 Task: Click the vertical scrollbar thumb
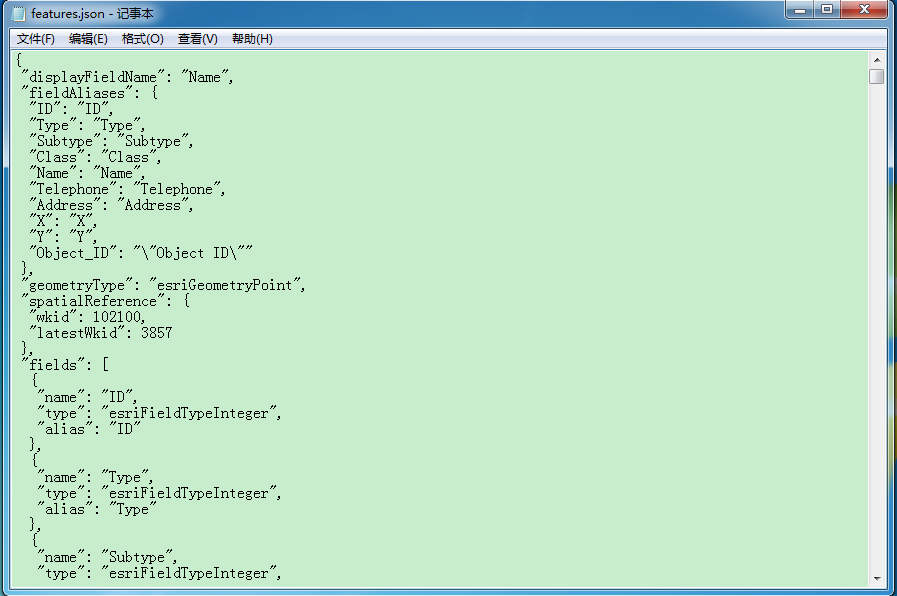pyautogui.click(x=876, y=76)
